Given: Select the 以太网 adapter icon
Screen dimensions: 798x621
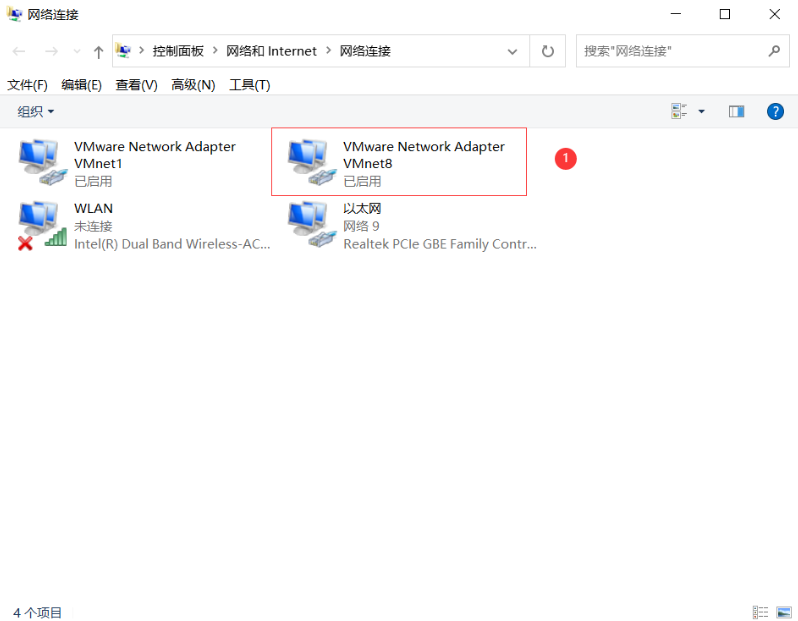Looking at the screenshot, I should click(x=312, y=224).
